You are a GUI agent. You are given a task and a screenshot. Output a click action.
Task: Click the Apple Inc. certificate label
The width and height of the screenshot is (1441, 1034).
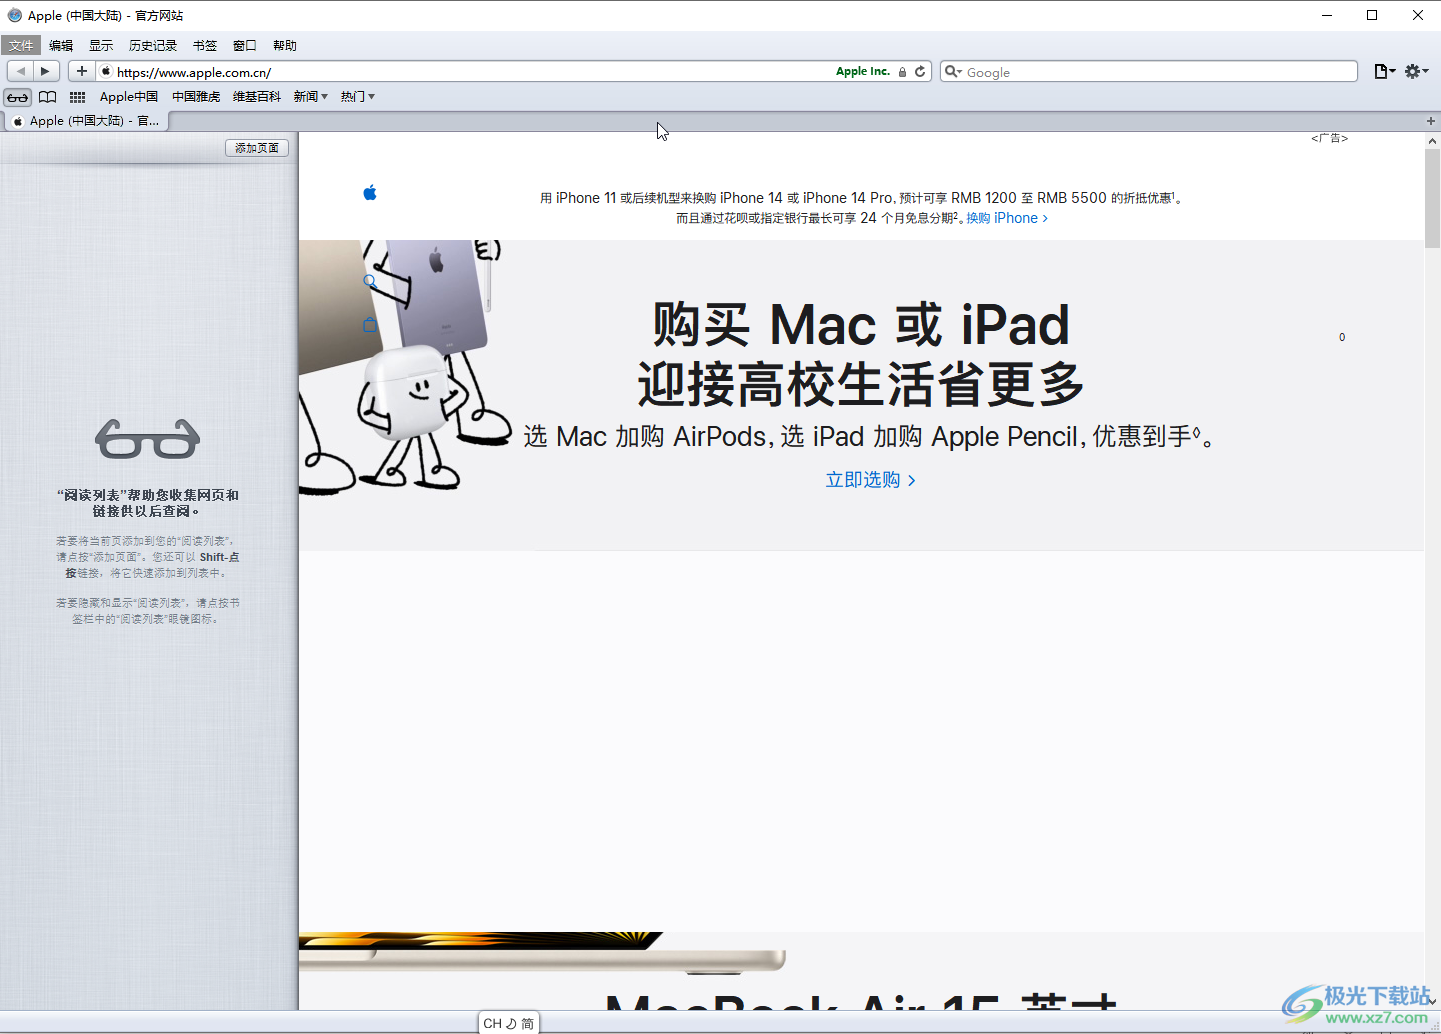tap(863, 72)
